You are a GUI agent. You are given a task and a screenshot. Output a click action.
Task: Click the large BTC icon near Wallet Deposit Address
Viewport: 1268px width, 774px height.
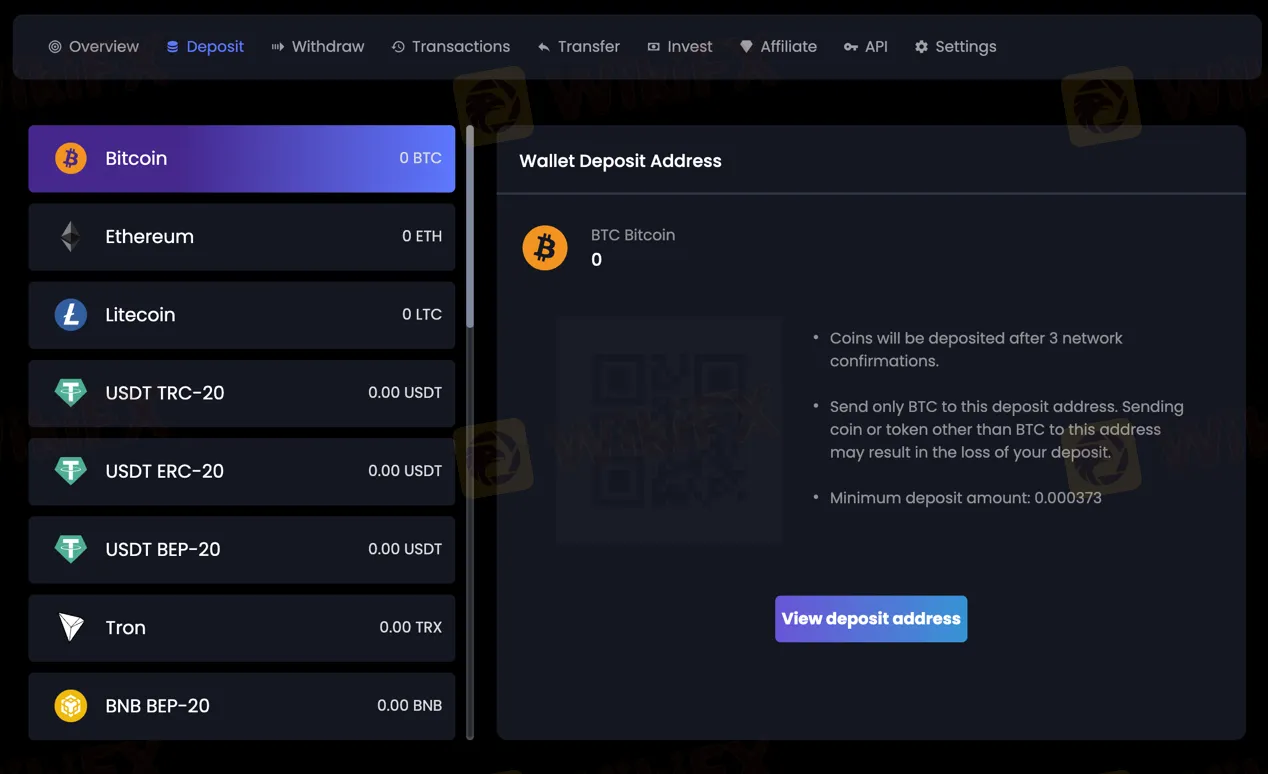click(545, 247)
